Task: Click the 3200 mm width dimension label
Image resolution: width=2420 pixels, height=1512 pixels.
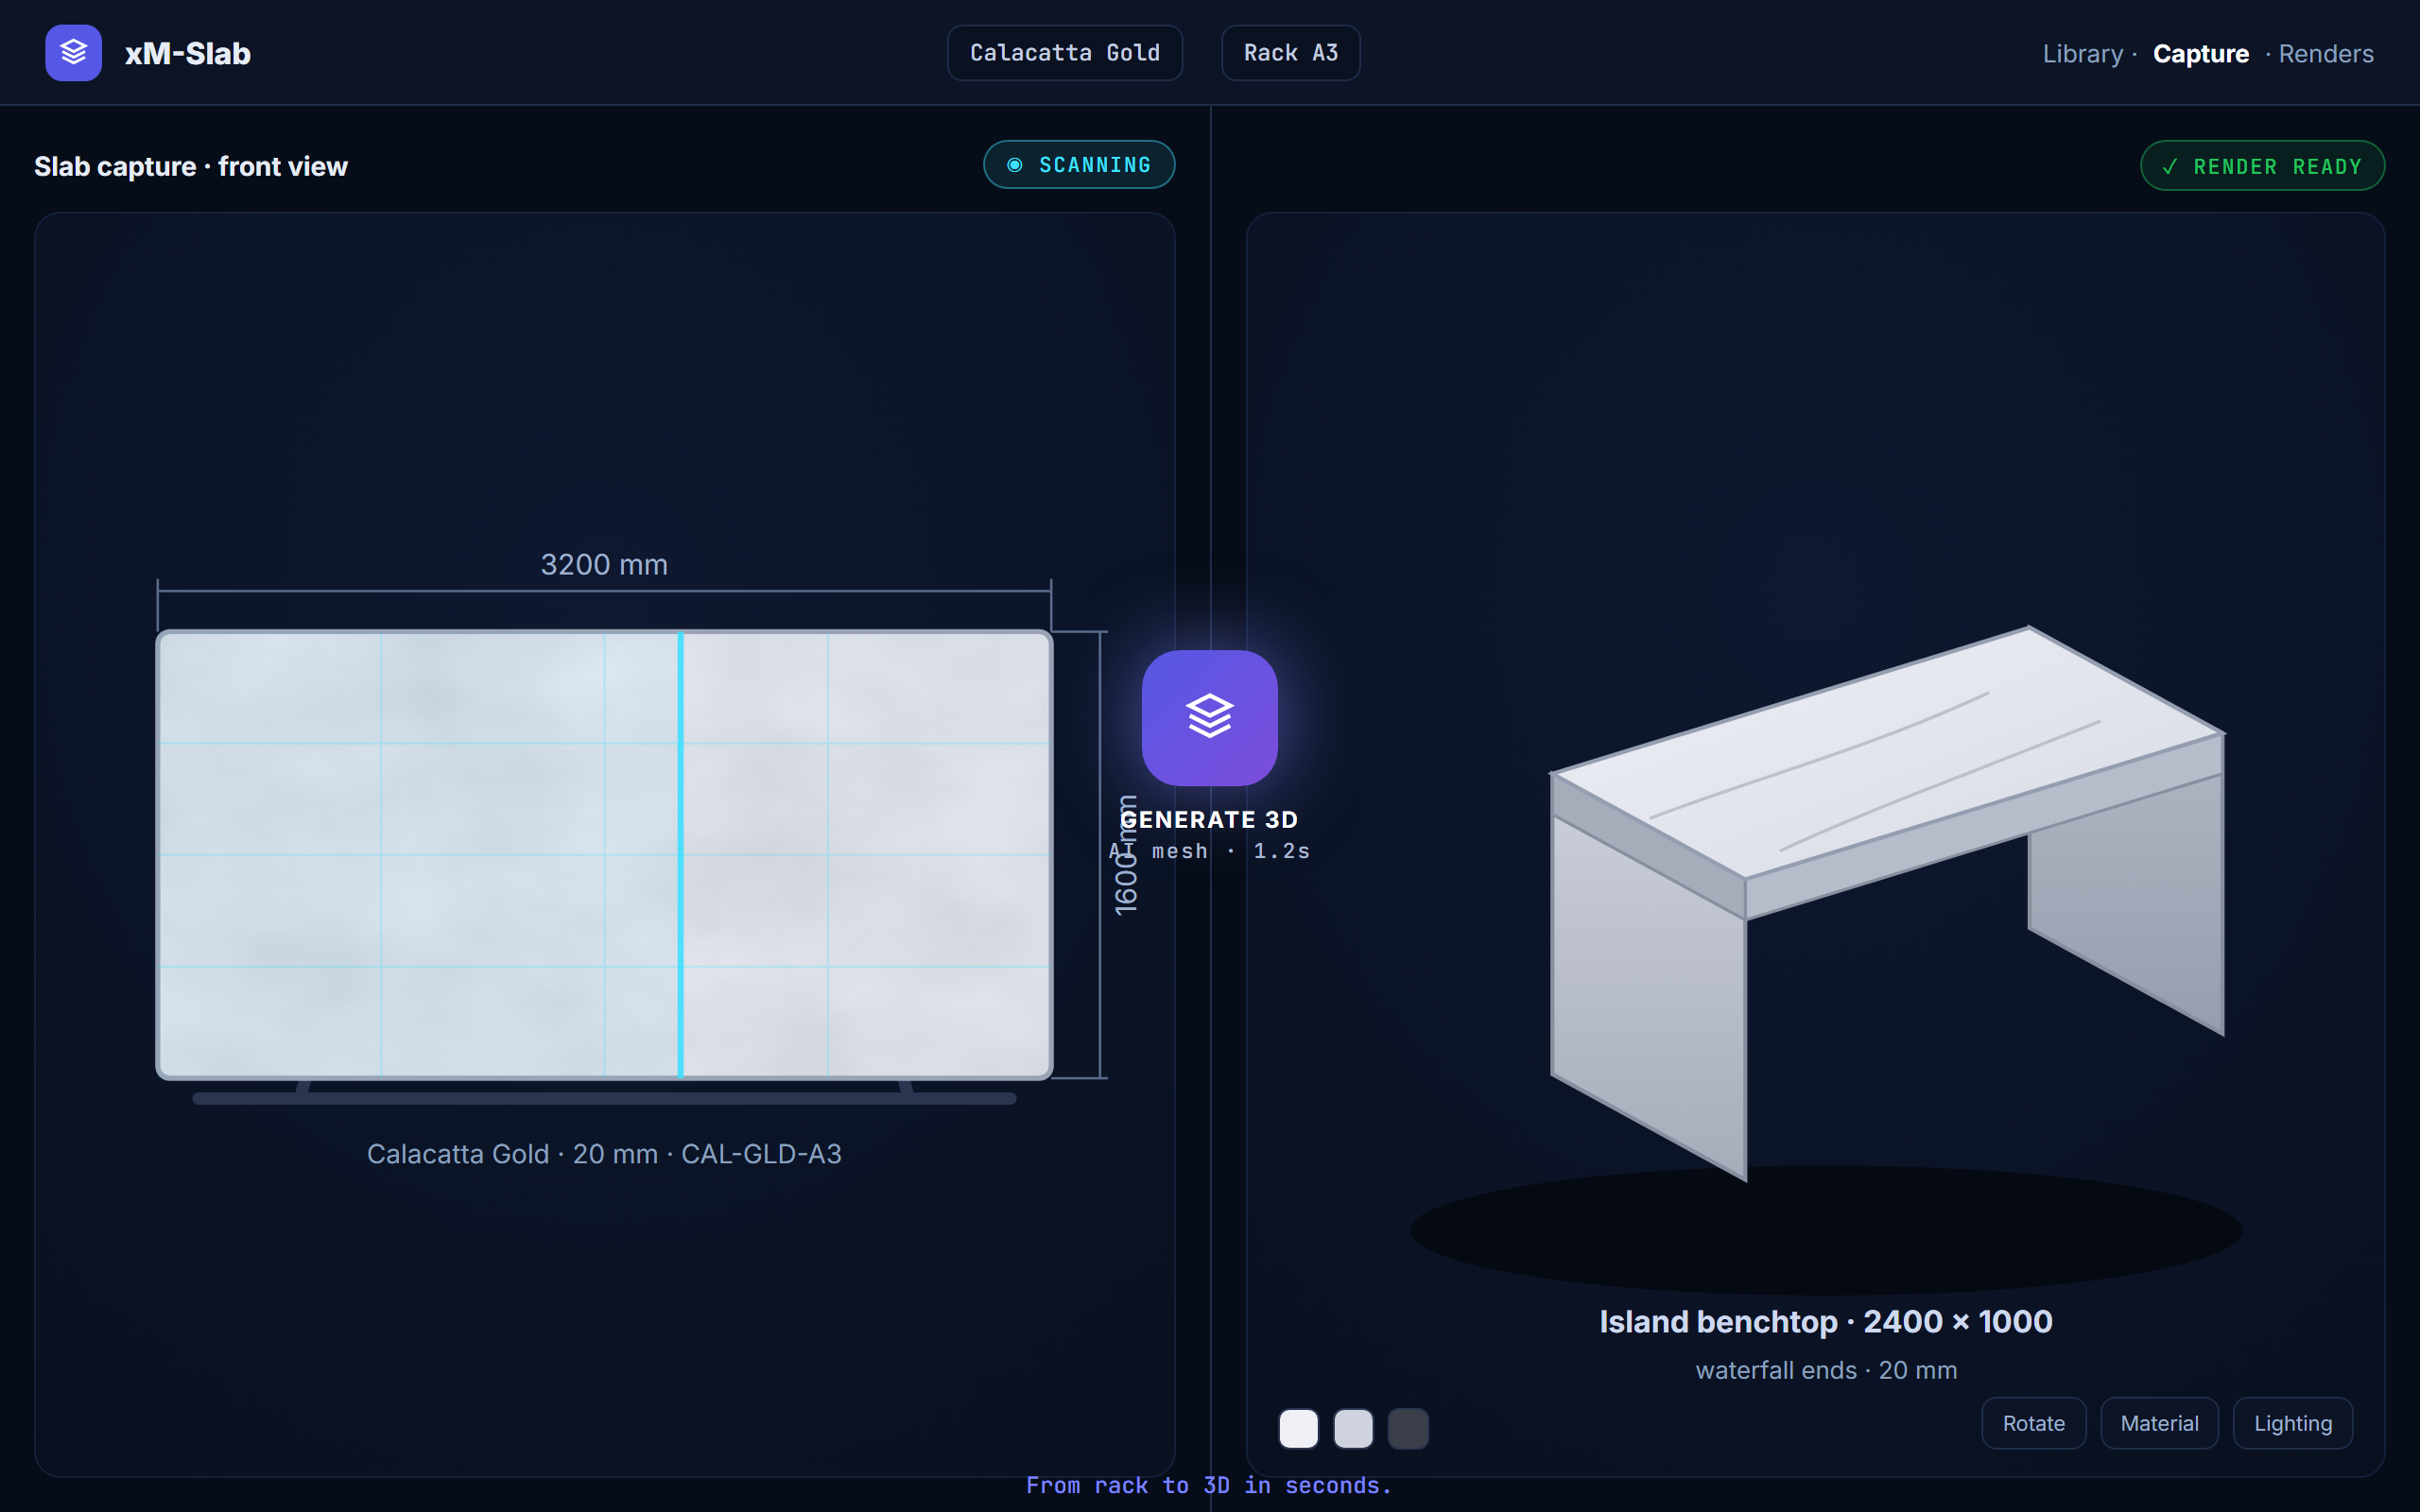Action: pyautogui.click(x=604, y=565)
